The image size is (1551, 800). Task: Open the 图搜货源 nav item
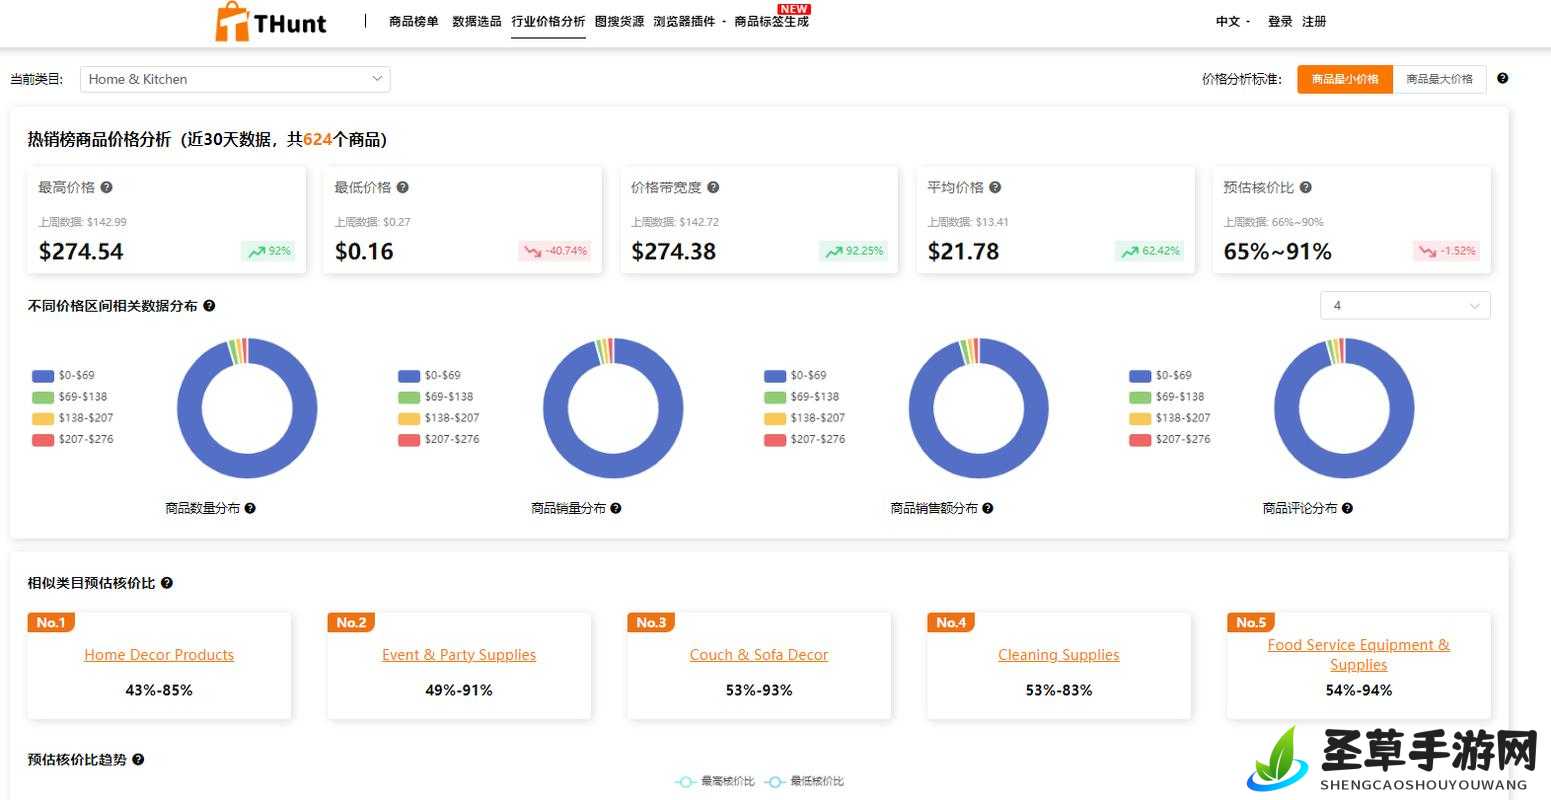coord(619,21)
